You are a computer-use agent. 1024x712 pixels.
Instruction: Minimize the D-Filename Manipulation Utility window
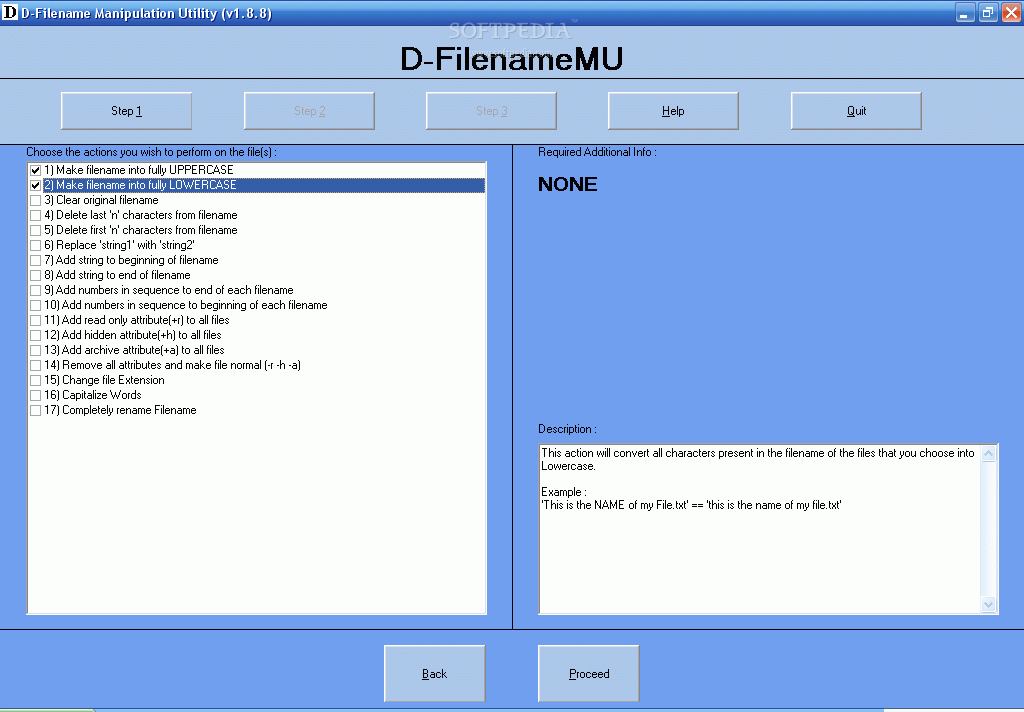point(965,13)
